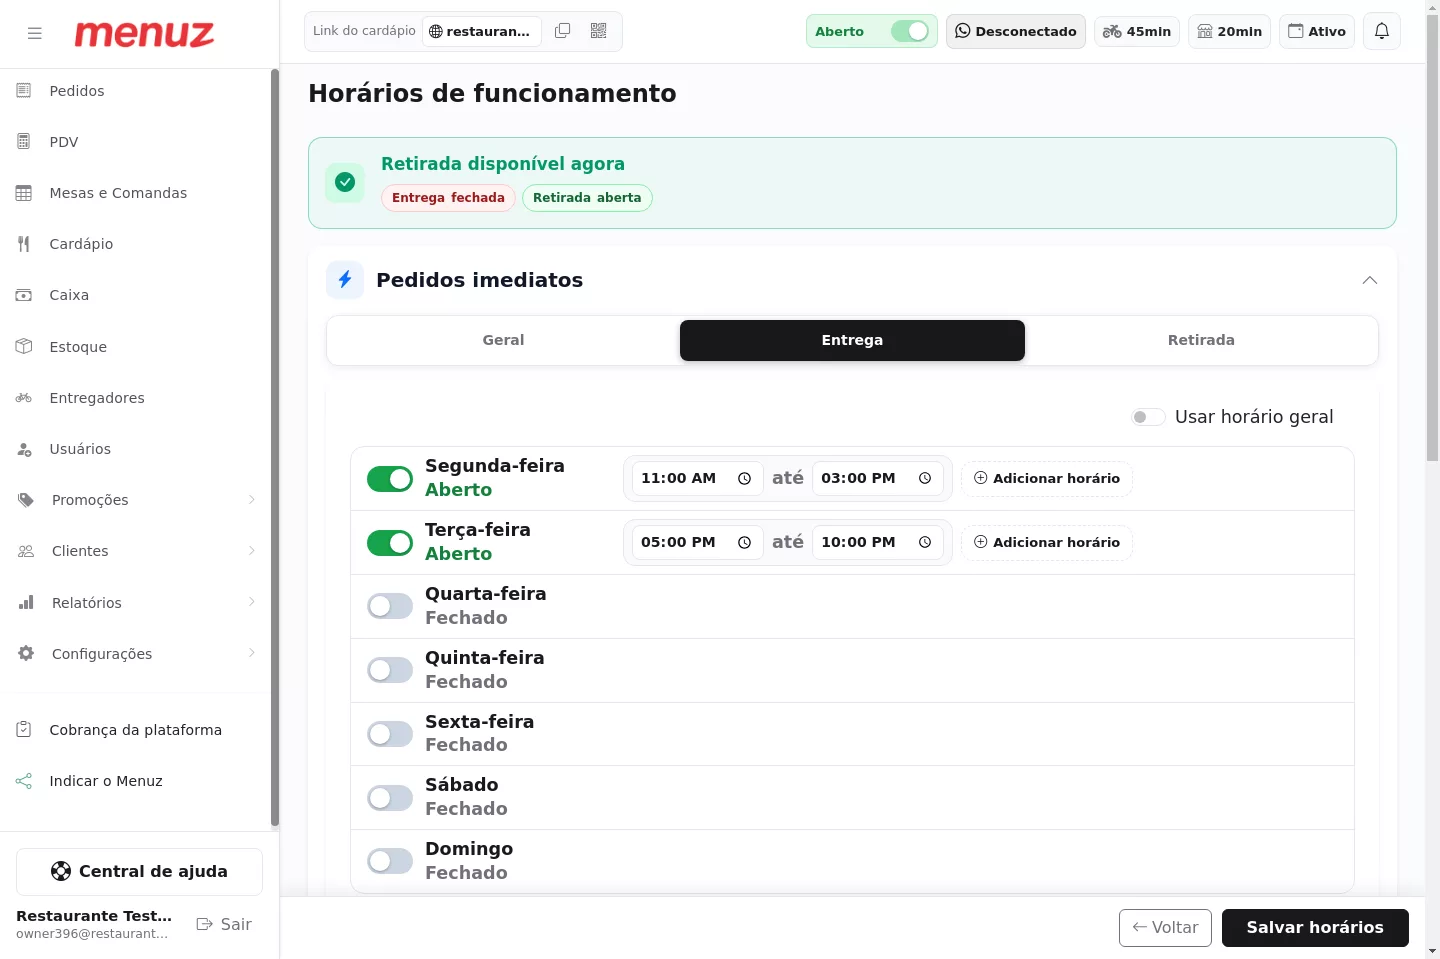Disable the Segunda-feira toggle
This screenshot has width=1440, height=959.
pos(390,479)
